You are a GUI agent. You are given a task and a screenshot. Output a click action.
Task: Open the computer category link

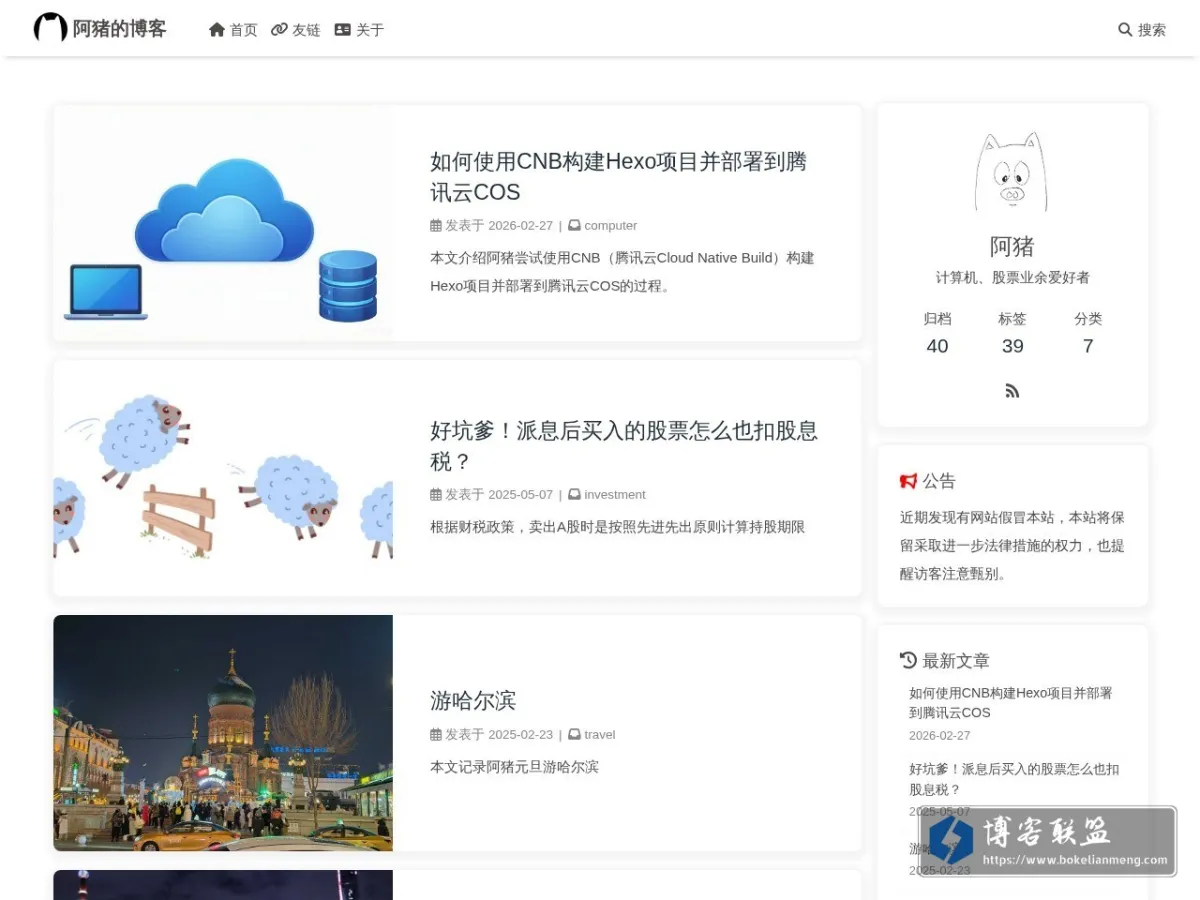point(610,226)
